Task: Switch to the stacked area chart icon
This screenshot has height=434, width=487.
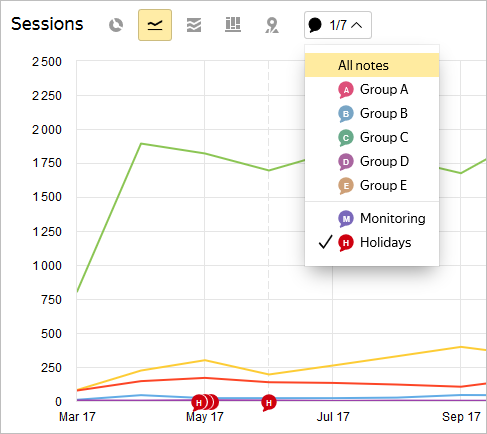Action: point(194,25)
